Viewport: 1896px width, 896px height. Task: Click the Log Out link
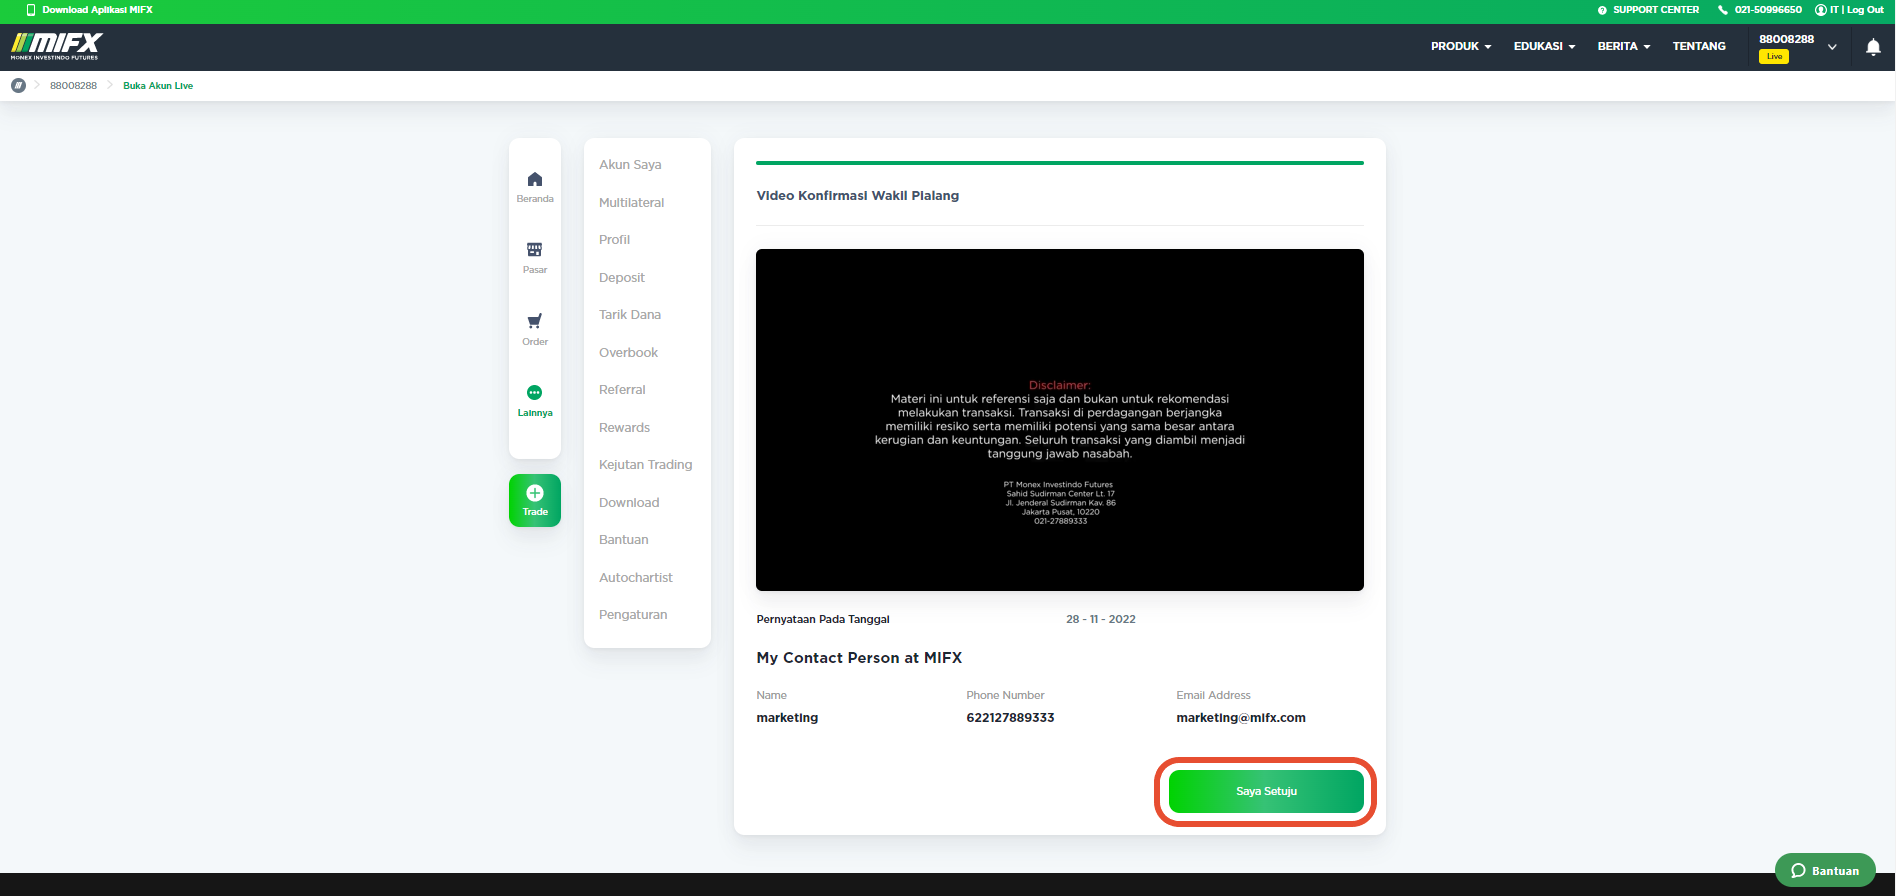[1865, 10]
